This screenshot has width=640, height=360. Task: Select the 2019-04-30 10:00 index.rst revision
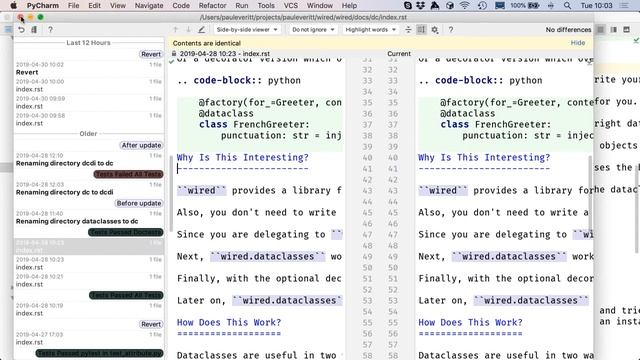pos(89,85)
